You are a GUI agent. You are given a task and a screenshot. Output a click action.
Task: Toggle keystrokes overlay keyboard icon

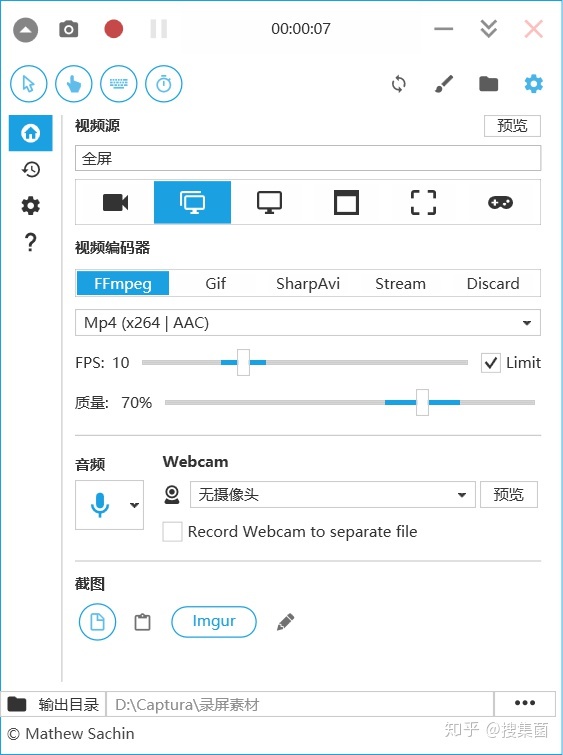coord(118,84)
